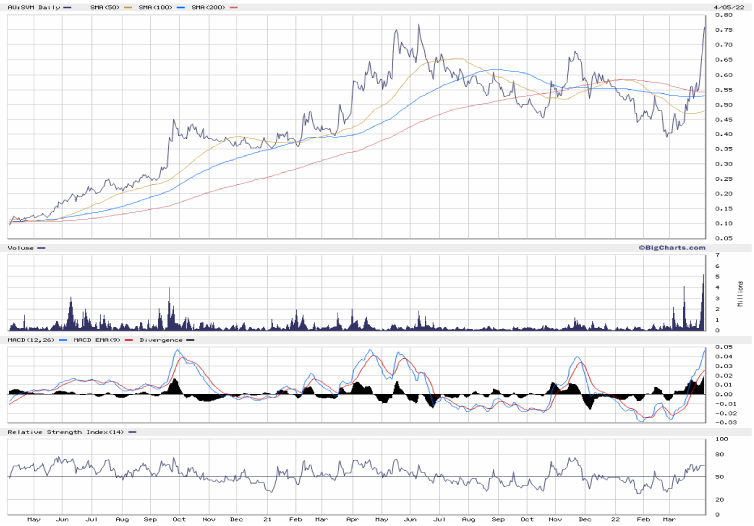Viewport: 754px width, 526px height.
Task: Click the May label on time axis
Action: pyautogui.click(x=33, y=520)
